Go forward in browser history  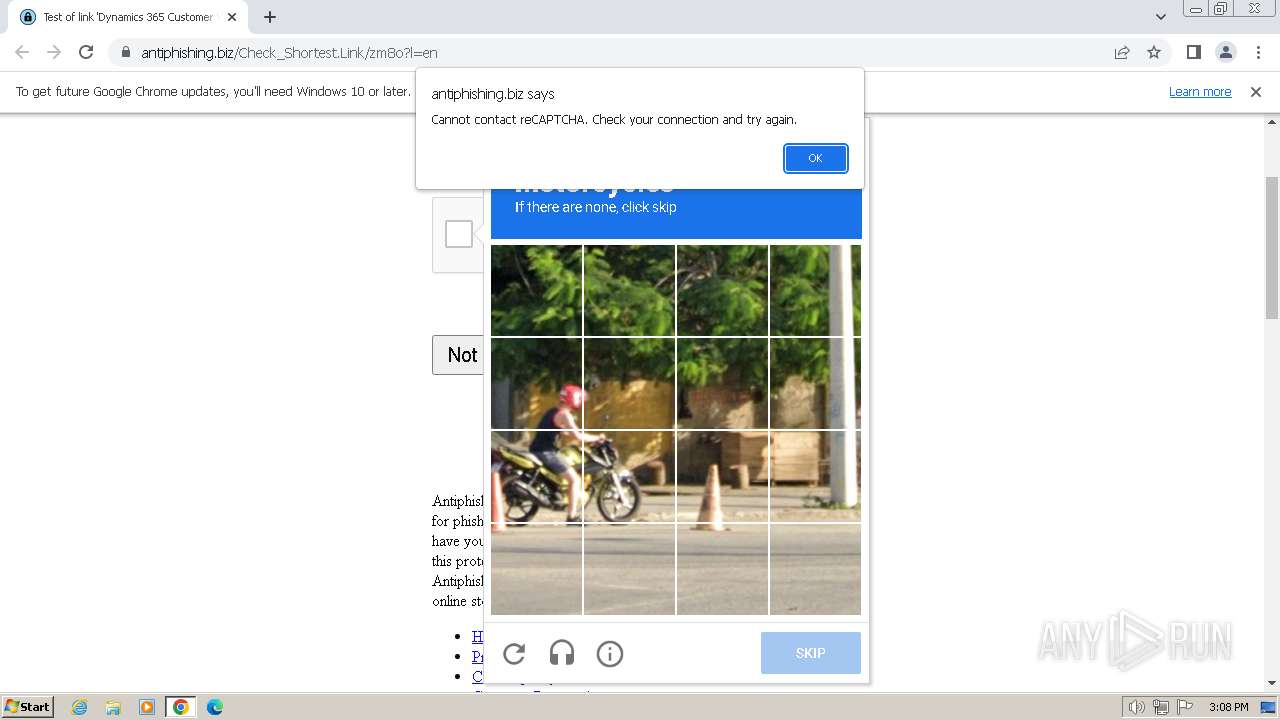coord(54,52)
